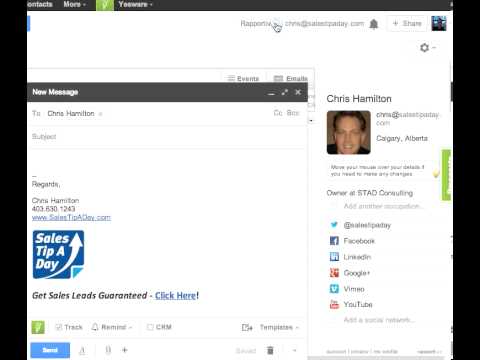Click the account email chris@salestipaday.com

tap(324, 24)
